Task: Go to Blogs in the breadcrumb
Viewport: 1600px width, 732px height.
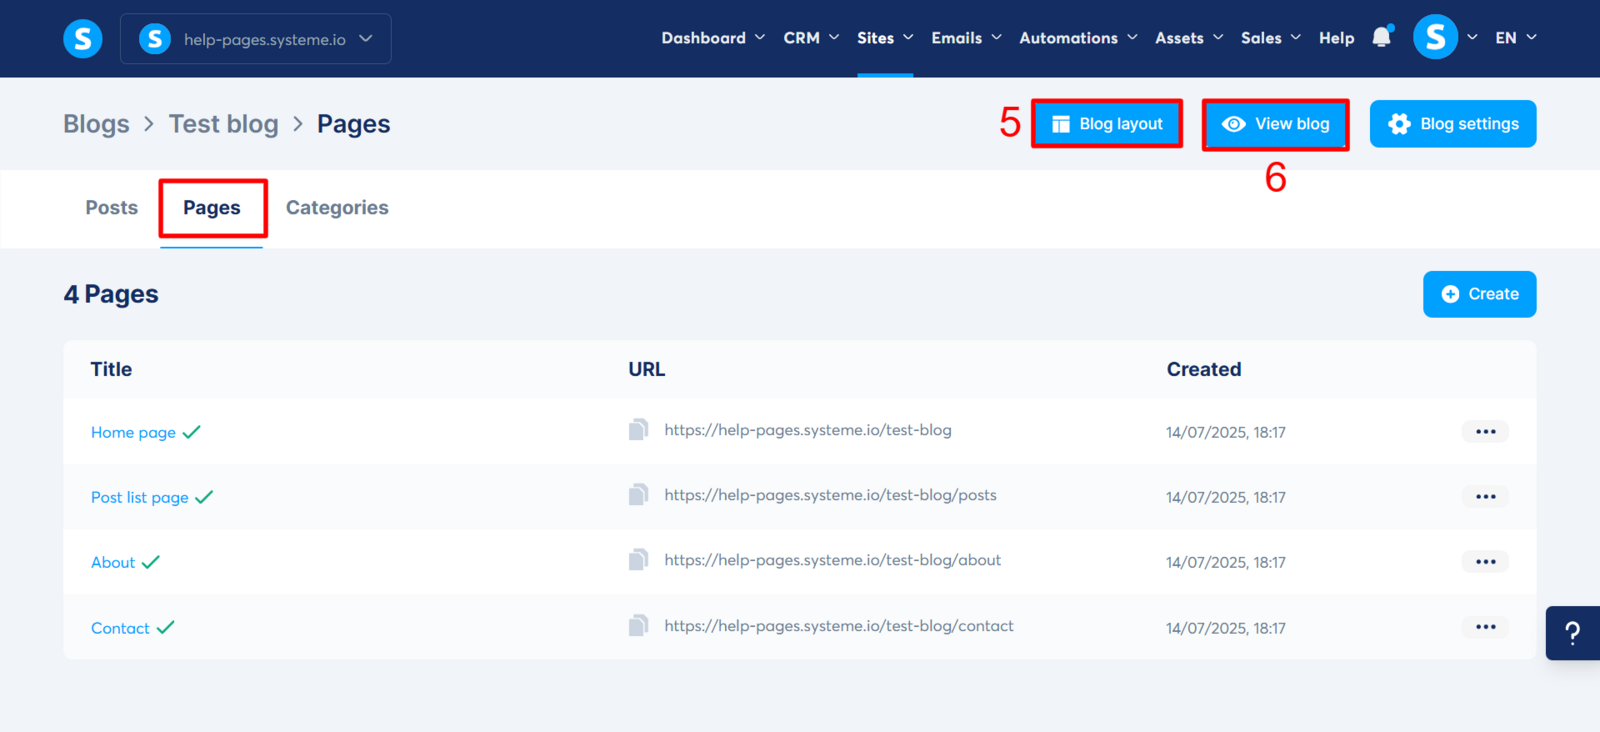Action: 96,124
